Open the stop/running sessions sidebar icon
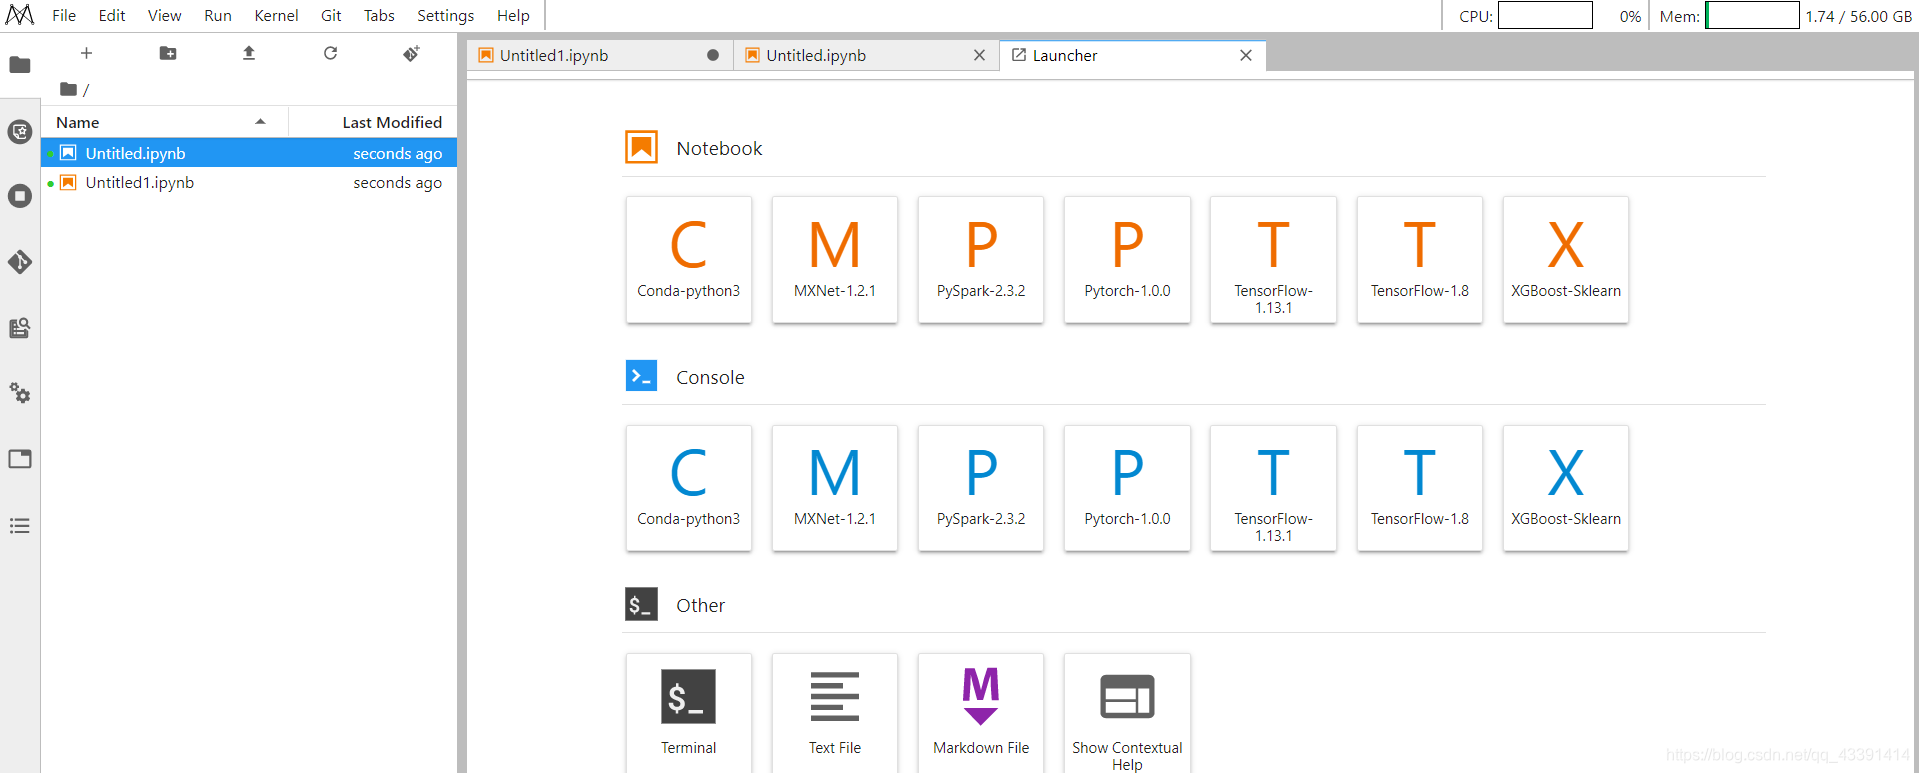The image size is (1919, 773). (x=20, y=196)
